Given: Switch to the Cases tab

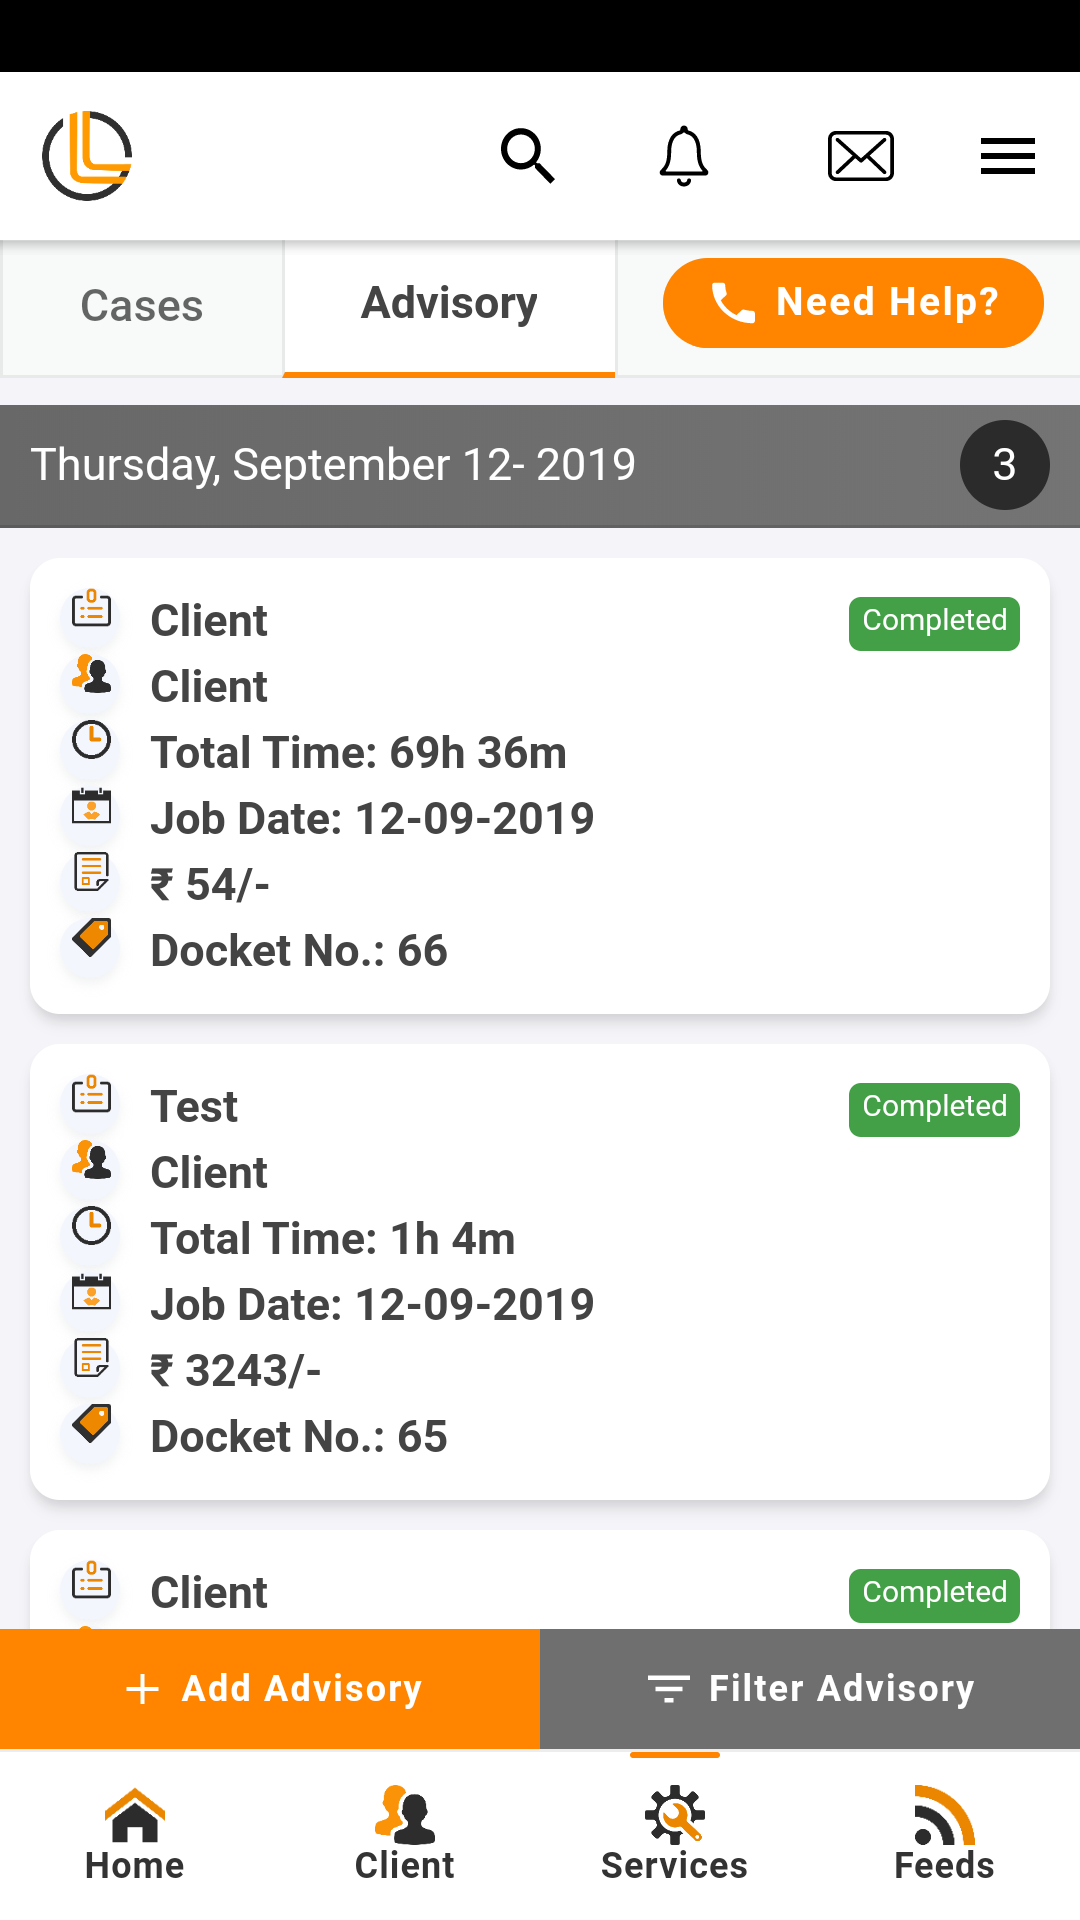Looking at the screenshot, I should 142,306.
